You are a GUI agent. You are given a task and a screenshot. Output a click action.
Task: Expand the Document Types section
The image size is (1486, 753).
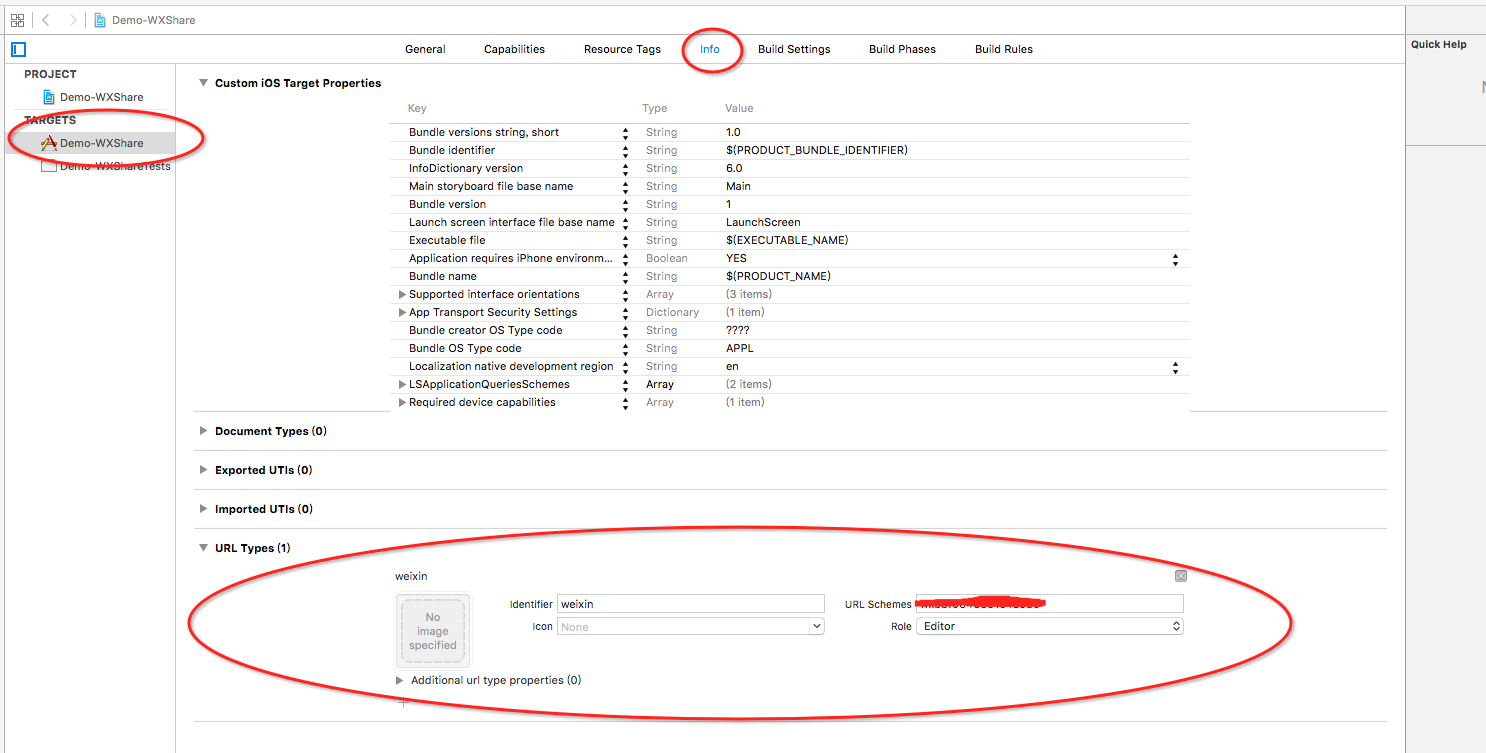(x=204, y=431)
